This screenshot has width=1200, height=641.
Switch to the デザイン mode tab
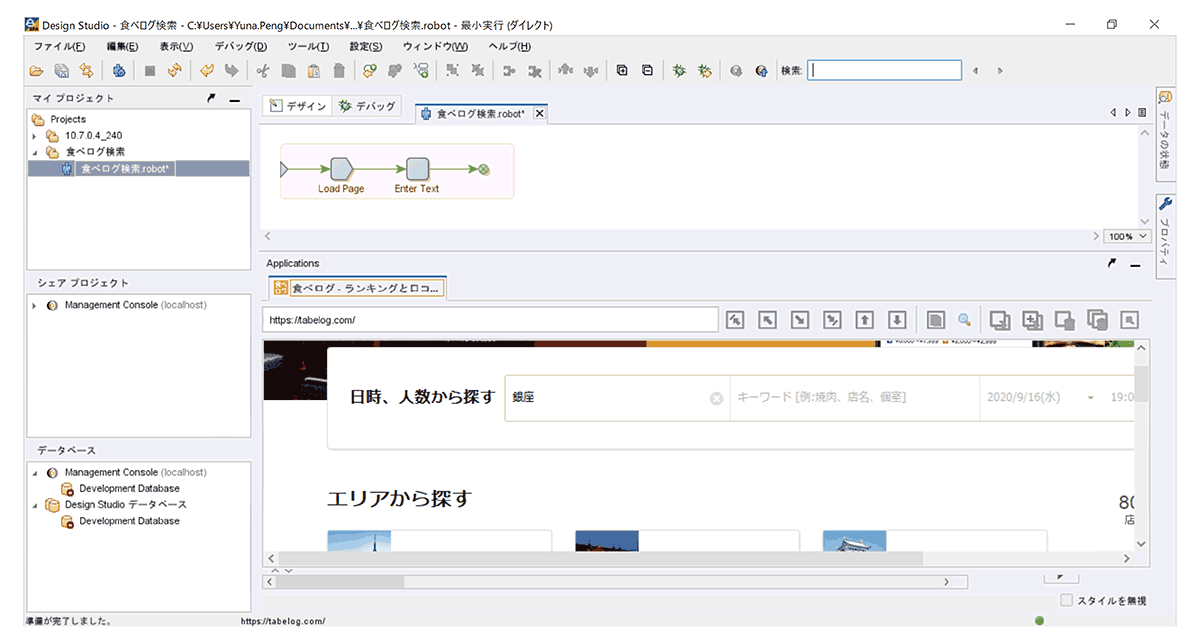click(x=298, y=106)
